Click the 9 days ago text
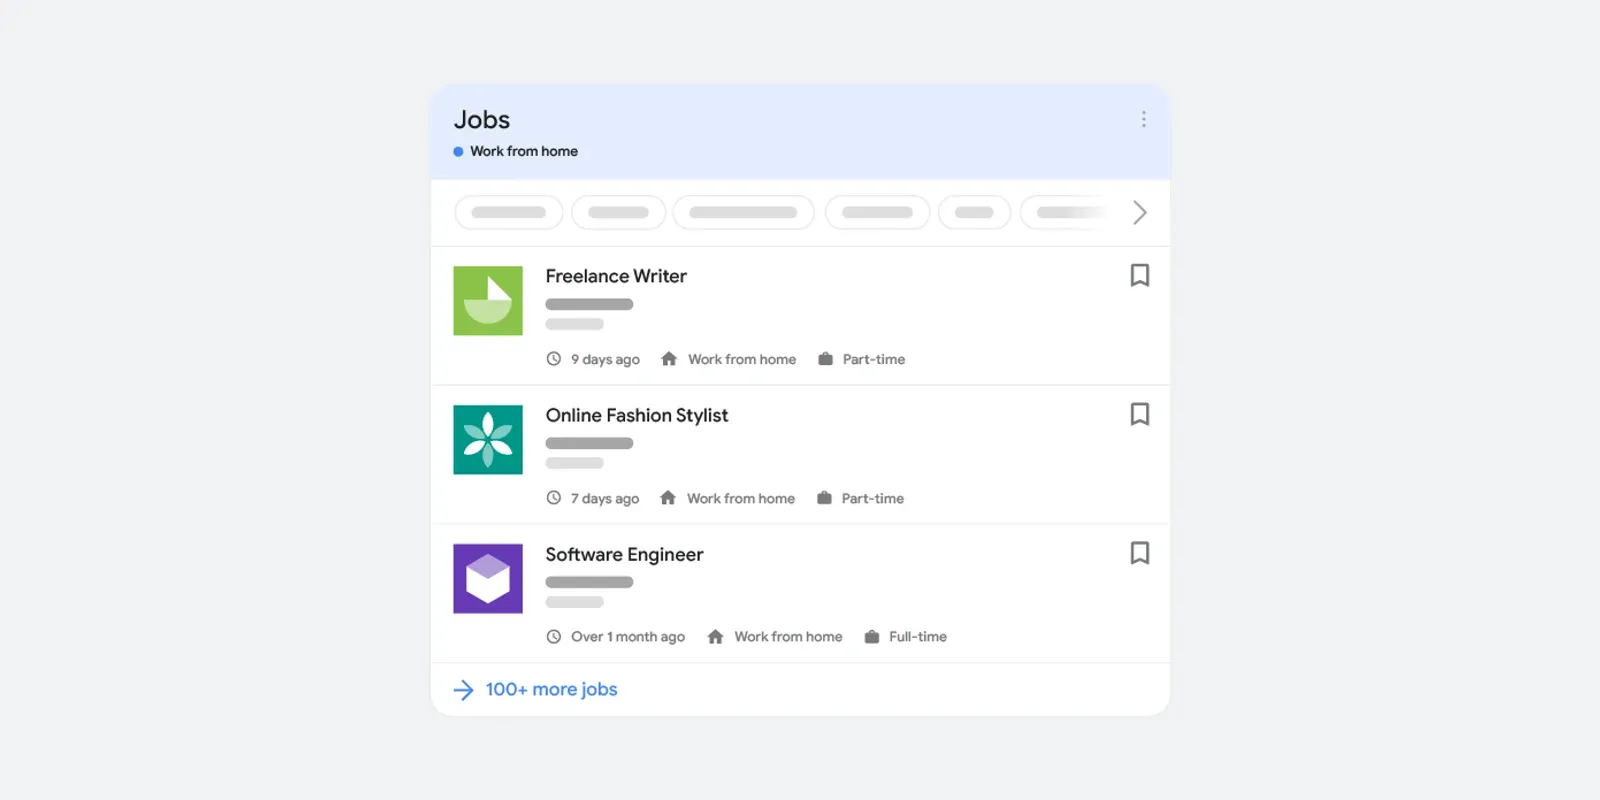 point(605,360)
